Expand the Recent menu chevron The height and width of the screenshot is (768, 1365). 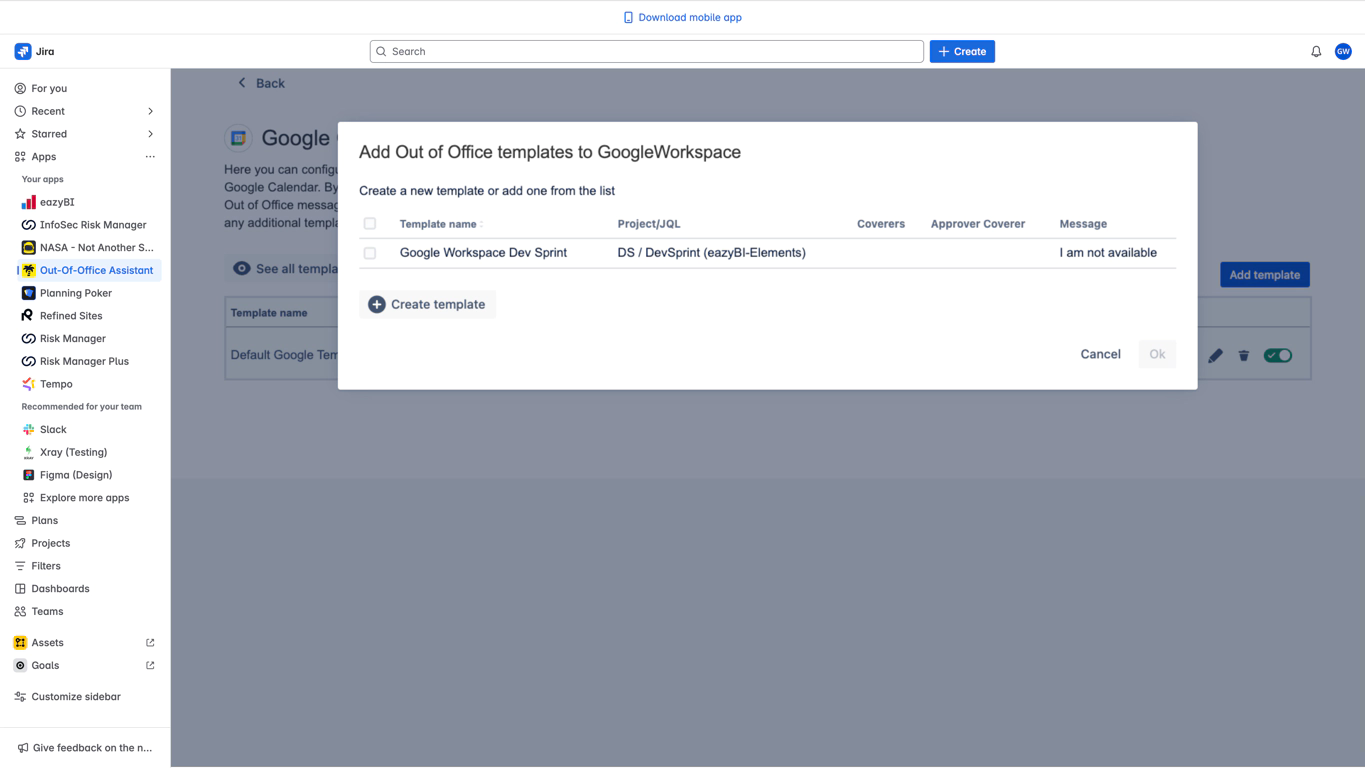[151, 111]
